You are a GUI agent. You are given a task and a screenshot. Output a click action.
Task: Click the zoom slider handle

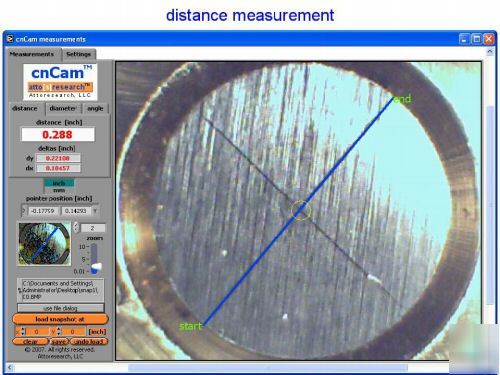click(x=96, y=267)
